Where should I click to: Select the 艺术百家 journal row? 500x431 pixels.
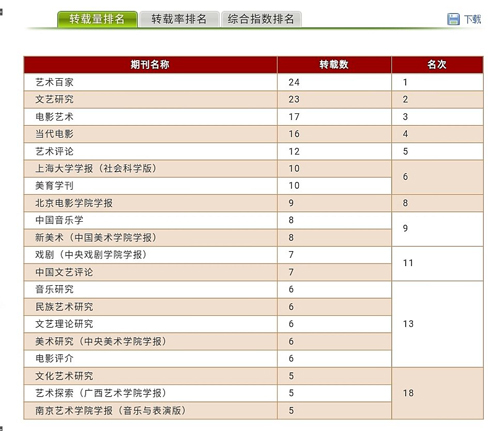coord(253,82)
